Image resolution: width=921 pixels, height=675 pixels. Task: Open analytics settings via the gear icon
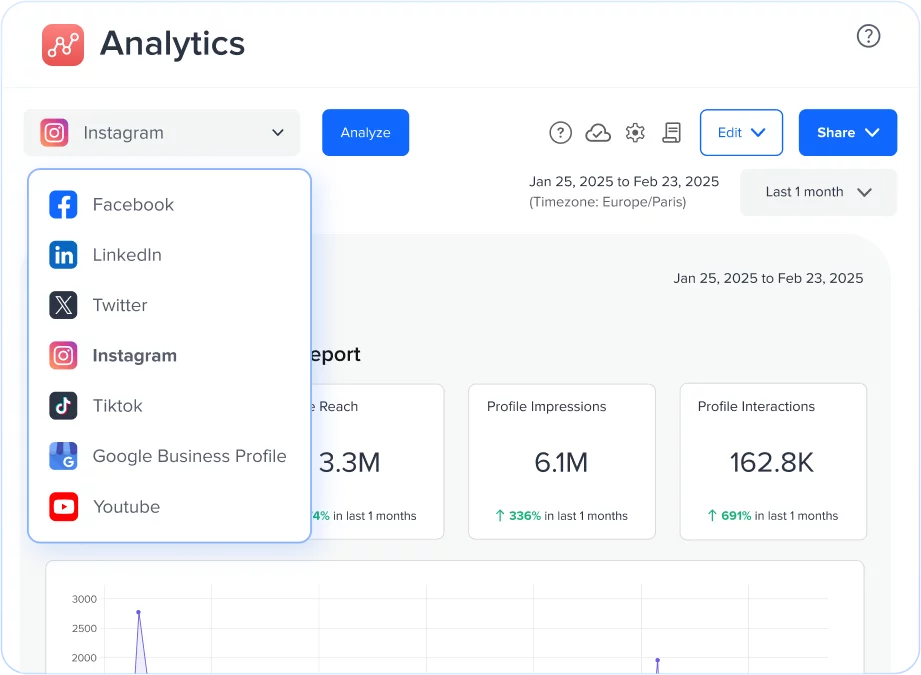tap(634, 132)
